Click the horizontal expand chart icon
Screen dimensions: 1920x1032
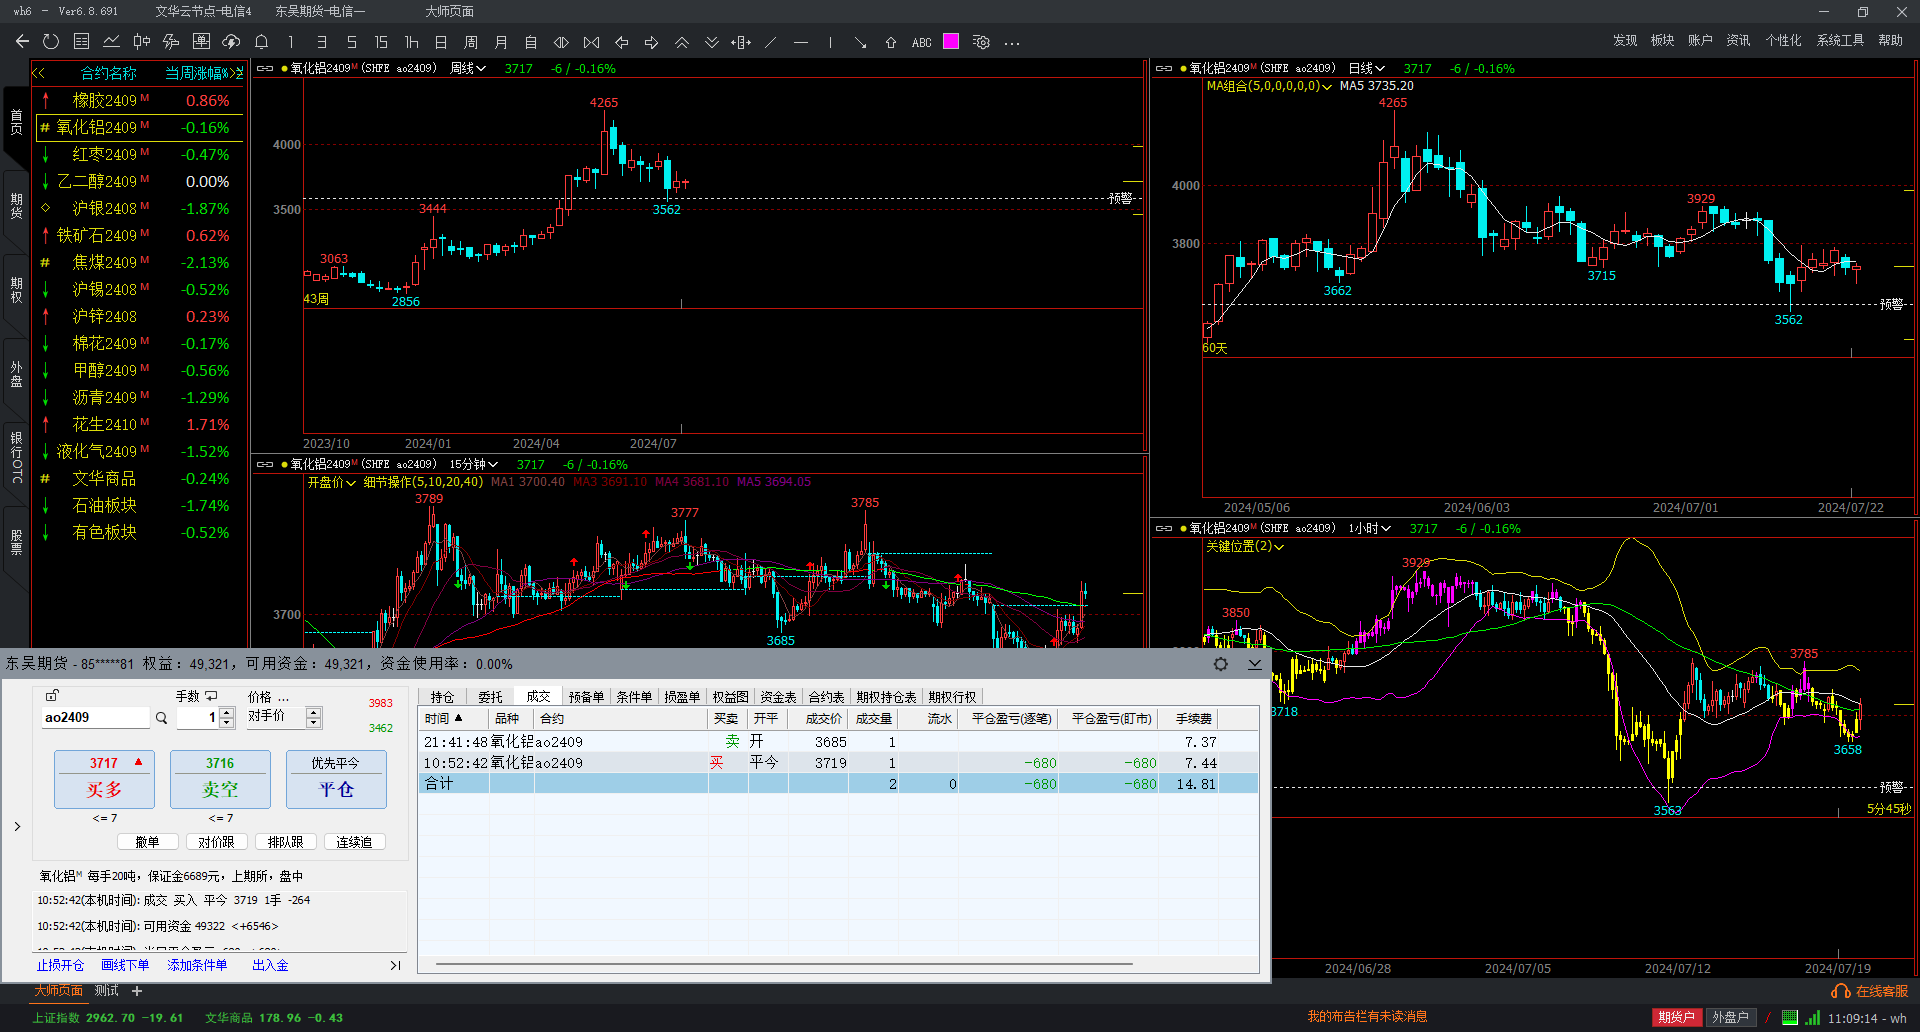pyautogui.click(x=591, y=42)
